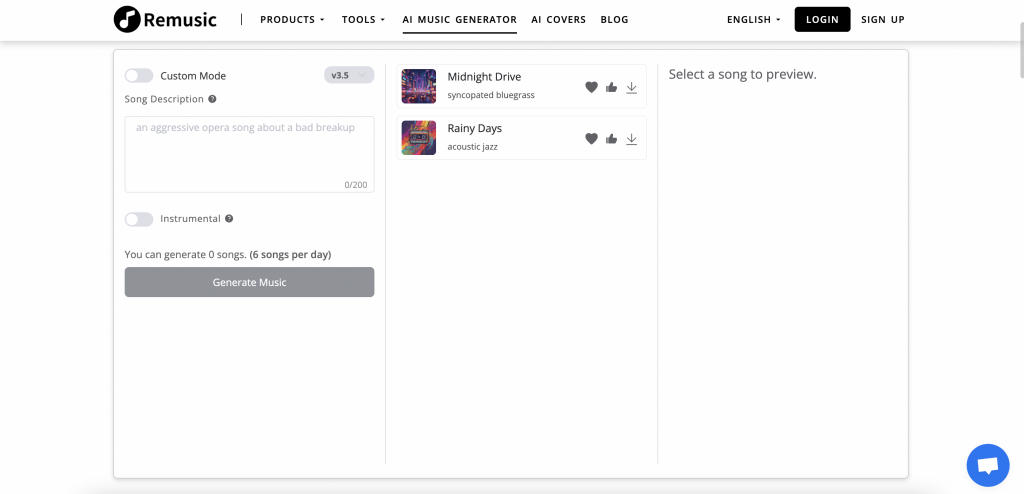Click the 6 songs per day text
Viewport: 1024px width, 494px height.
(290, 255)
